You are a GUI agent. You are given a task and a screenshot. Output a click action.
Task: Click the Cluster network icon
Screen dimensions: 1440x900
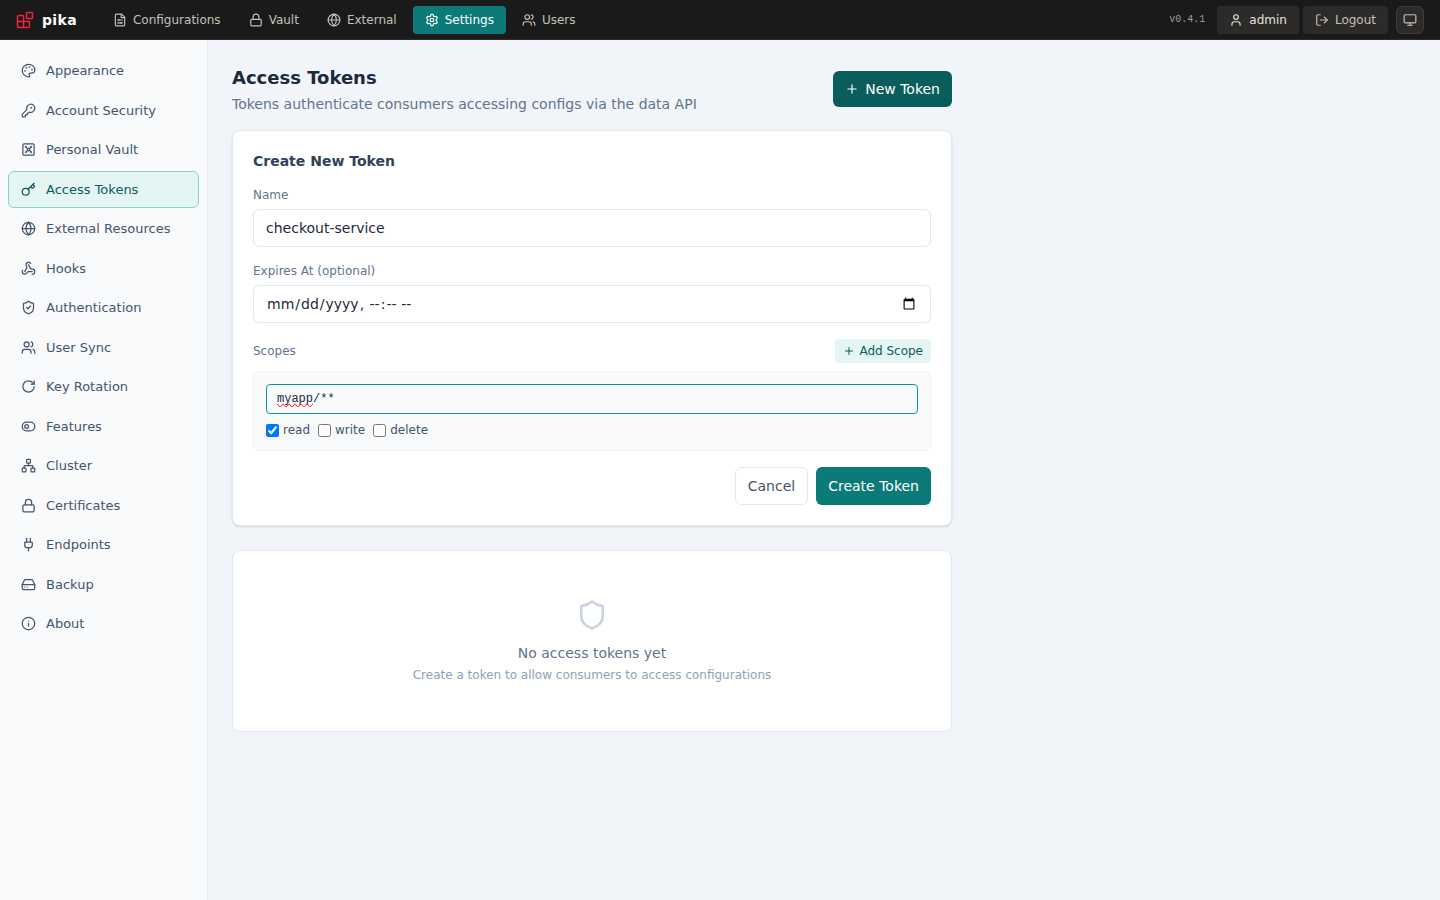tap(29, 466)
